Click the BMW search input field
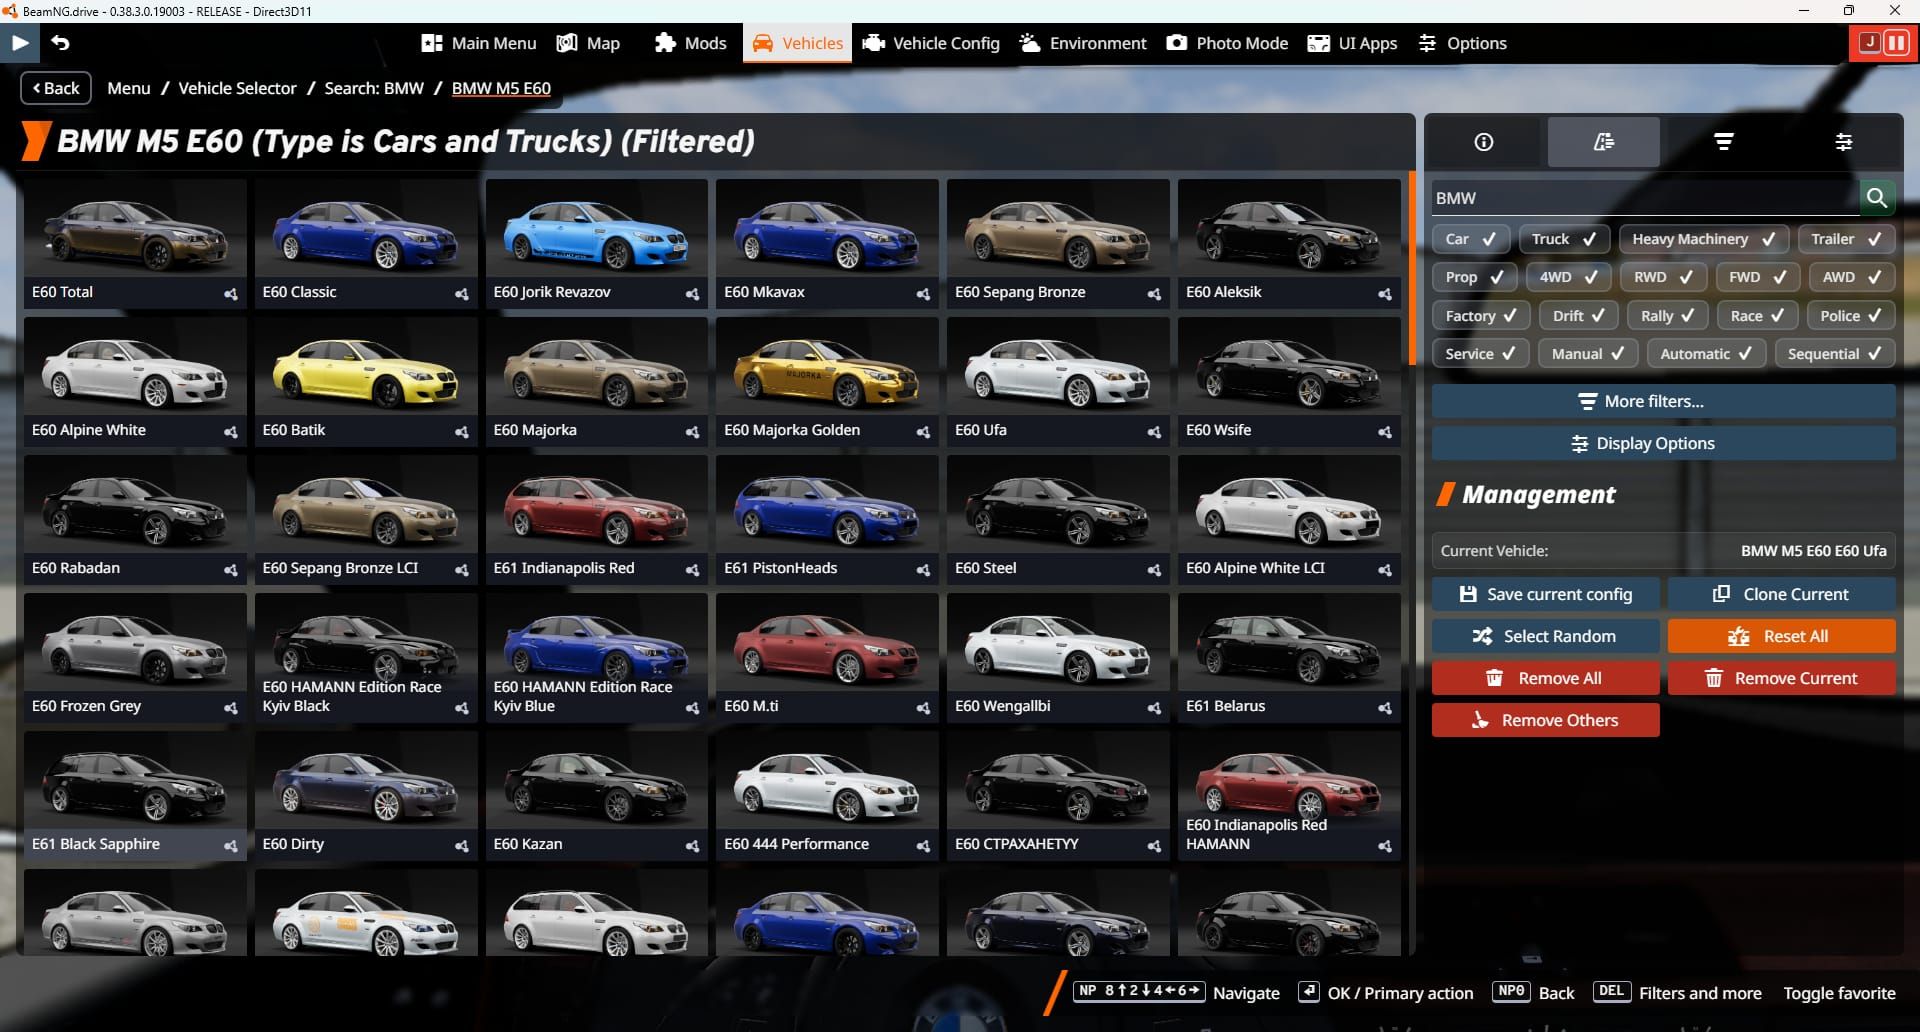 (1640, 197)
